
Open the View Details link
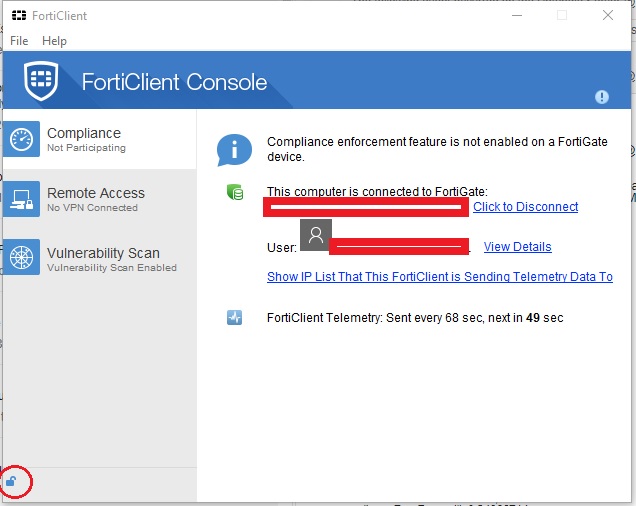pyautogui.click(x=517, y=247)
